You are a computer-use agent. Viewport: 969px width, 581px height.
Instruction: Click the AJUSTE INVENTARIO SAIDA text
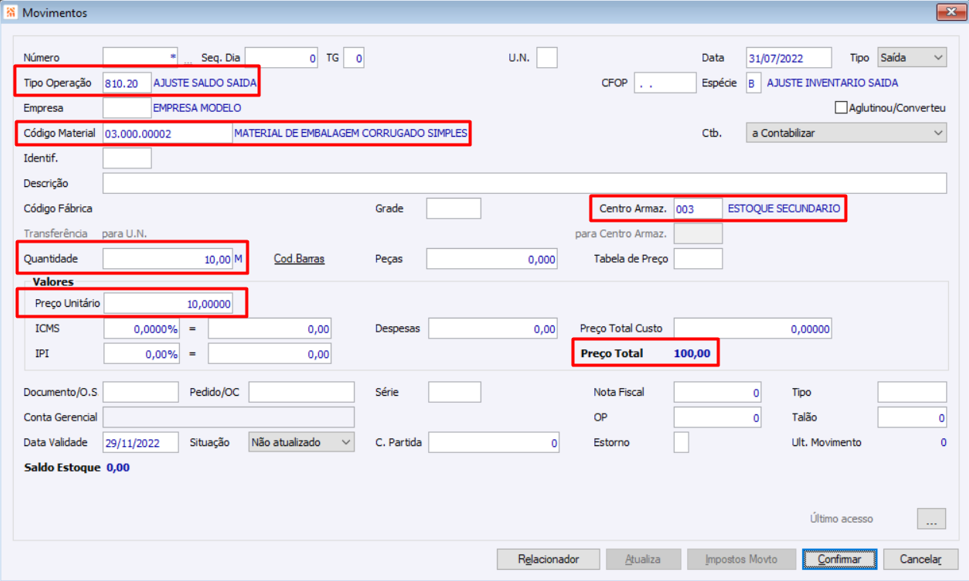click(x=832, y=83)
